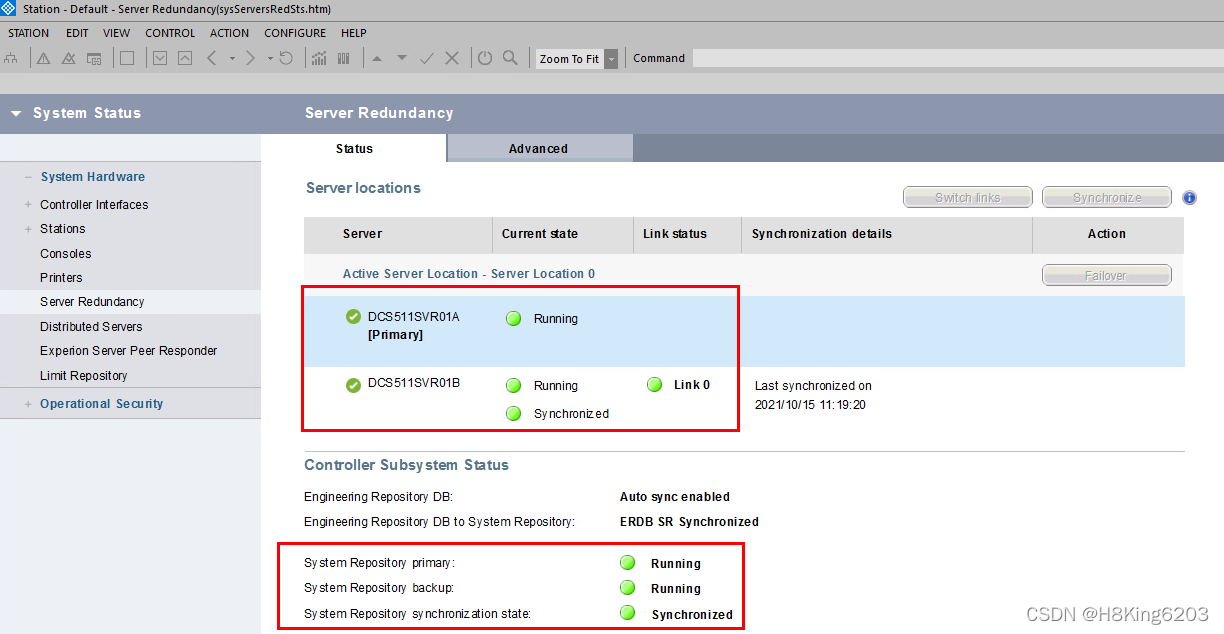1224x634 pixels.
Task: Click 'Active Server Location - Server Location 0'
Action: click(x=469, y=274)
